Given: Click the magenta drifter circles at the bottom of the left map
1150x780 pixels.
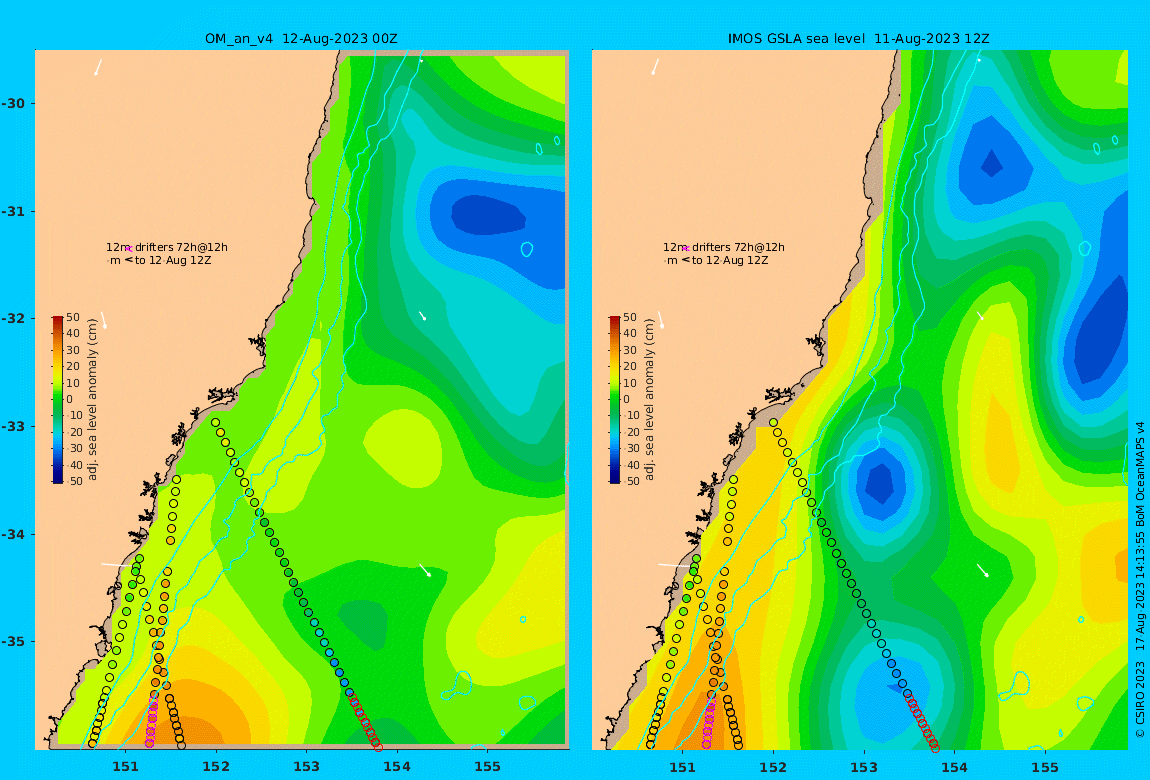Looking at the screenshot, I should click(152, 722).
